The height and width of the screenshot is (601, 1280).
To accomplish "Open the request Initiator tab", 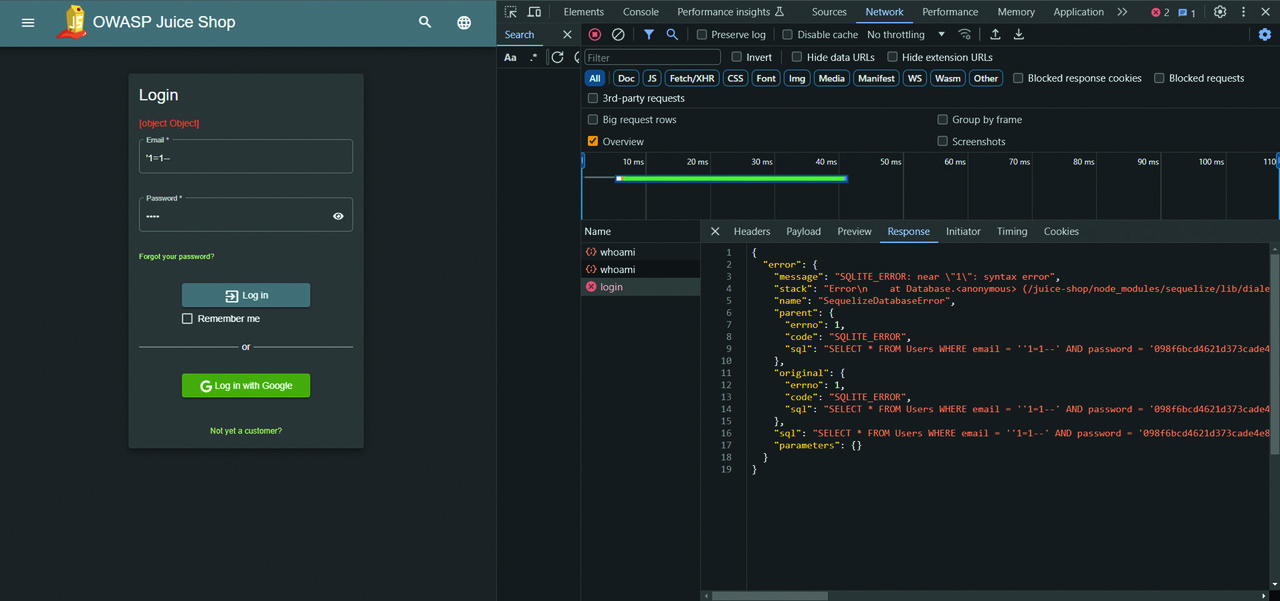I will pos(963,231).
